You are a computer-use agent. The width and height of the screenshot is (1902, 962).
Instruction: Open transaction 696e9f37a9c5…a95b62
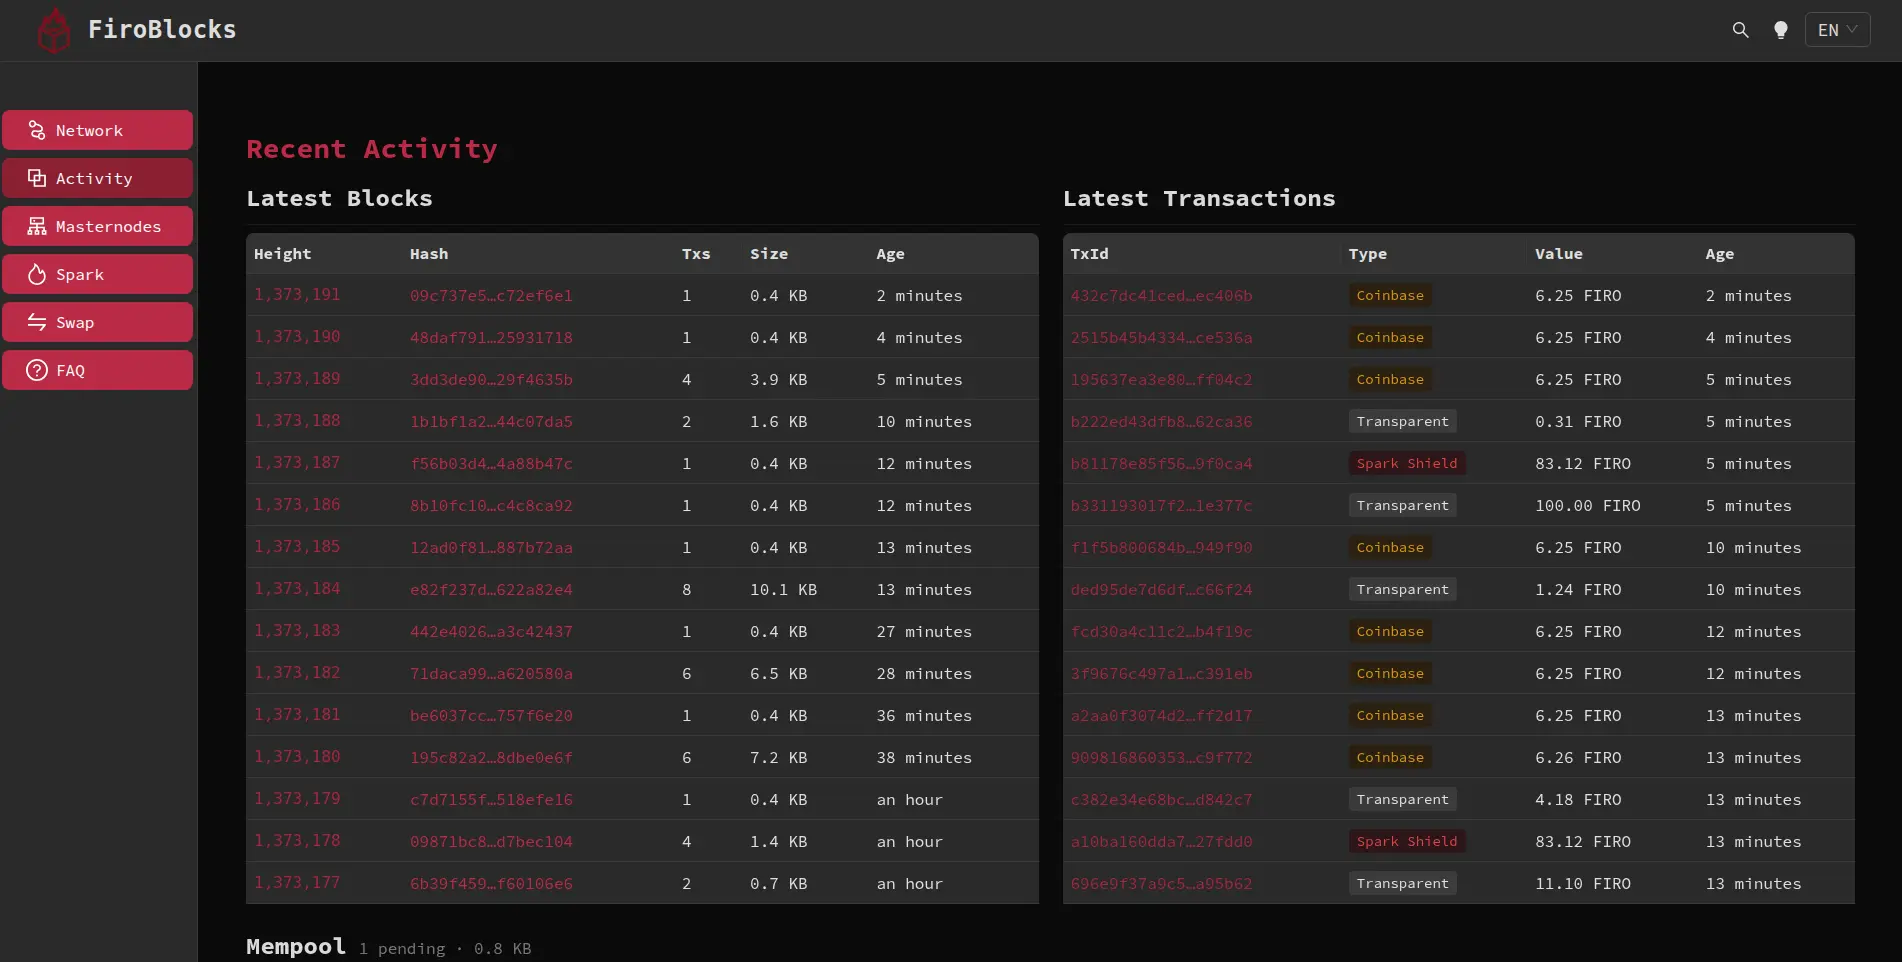[x=1161, y=884]
